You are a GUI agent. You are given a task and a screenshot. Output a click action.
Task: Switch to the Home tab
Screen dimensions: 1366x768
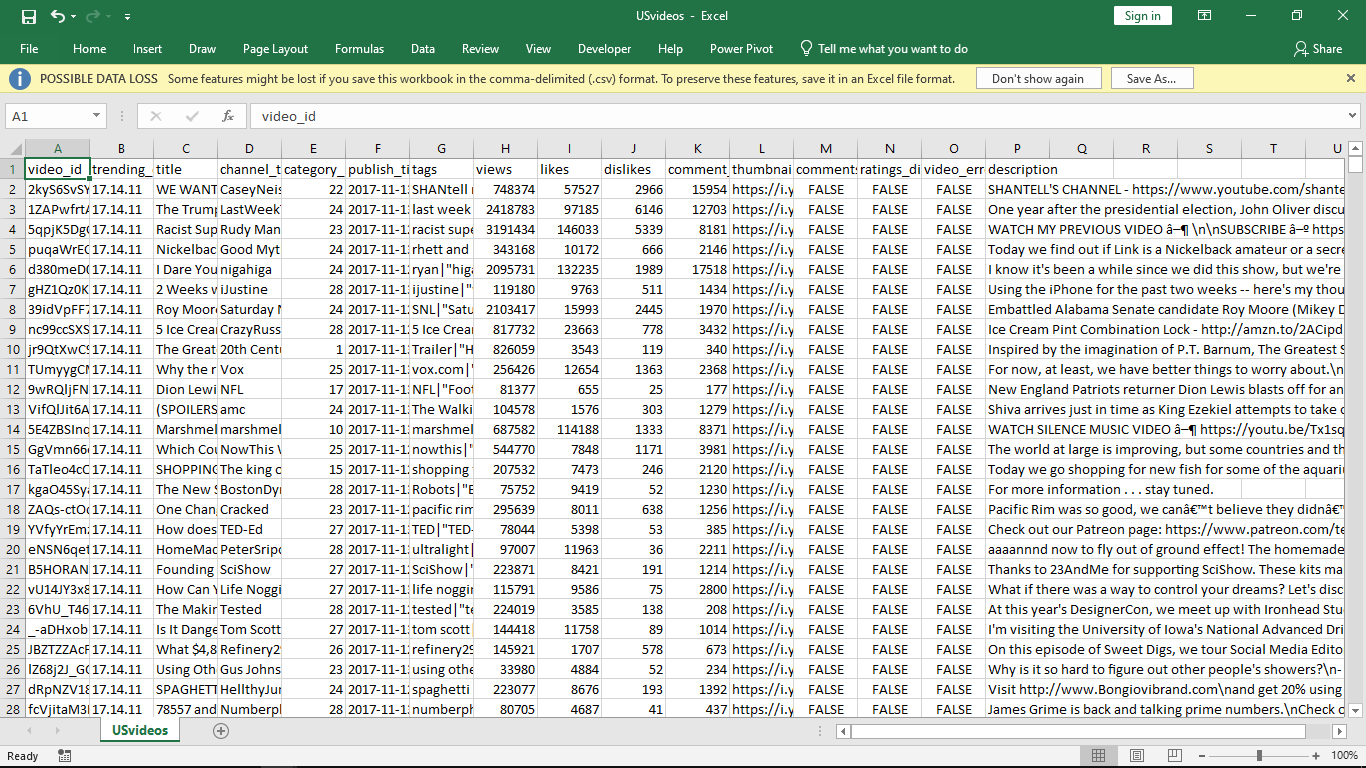pyautogui.click(x=89, y=49)
